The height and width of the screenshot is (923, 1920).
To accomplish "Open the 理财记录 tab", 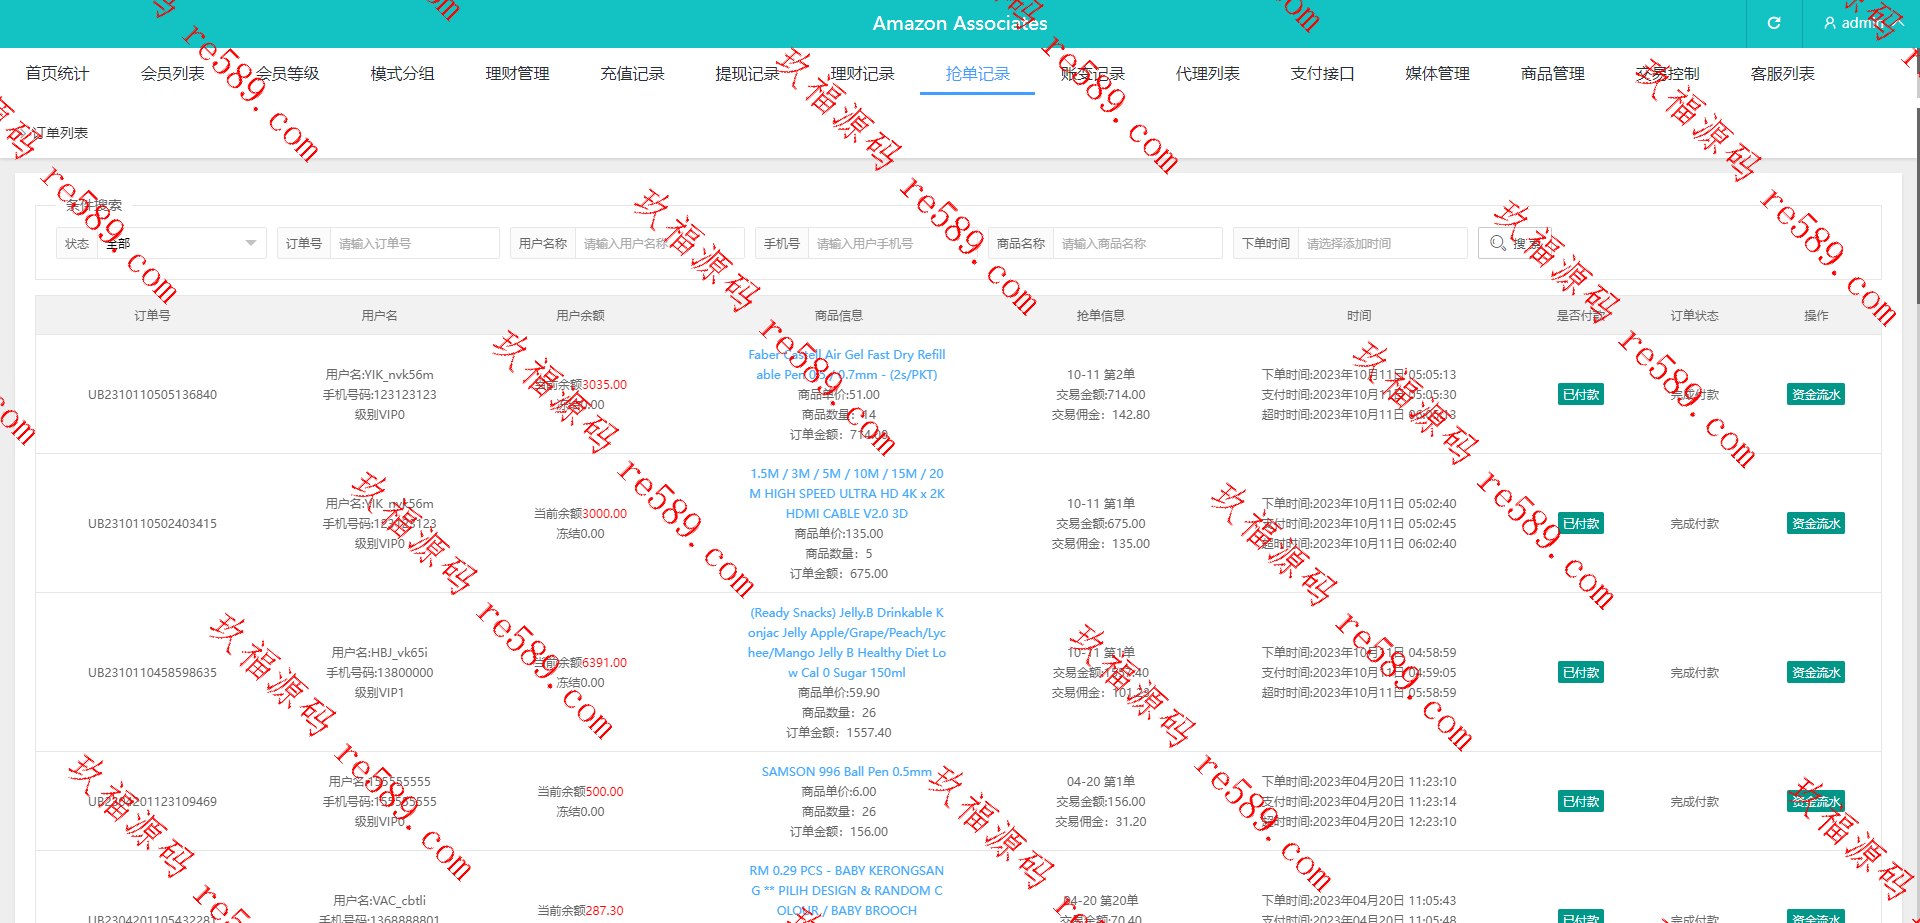I will point(862,74).
